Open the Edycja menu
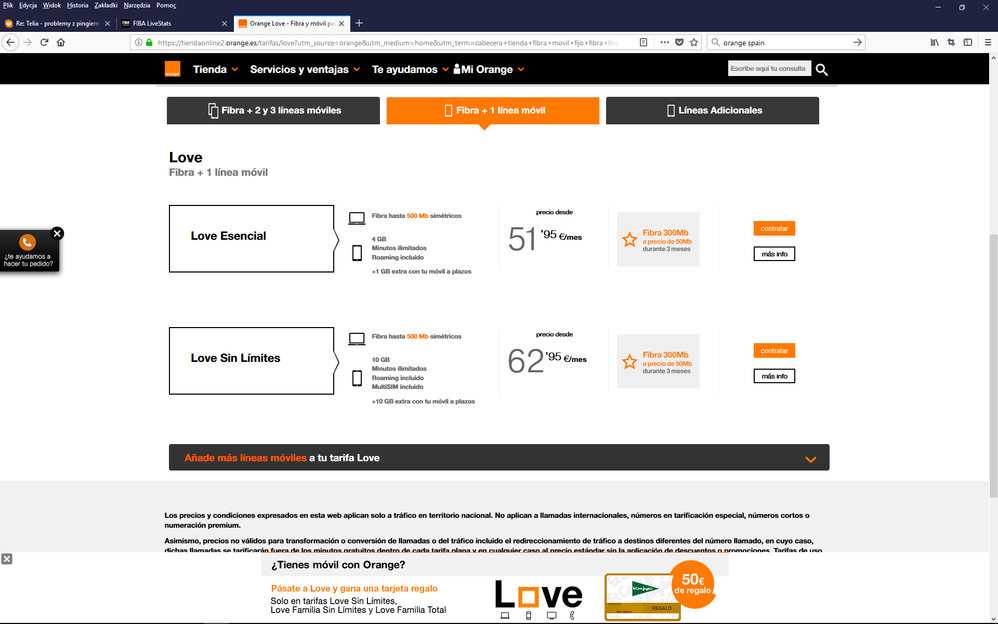Screen dimensions: 998x624 pyautogui.click(x=28, y=5)
